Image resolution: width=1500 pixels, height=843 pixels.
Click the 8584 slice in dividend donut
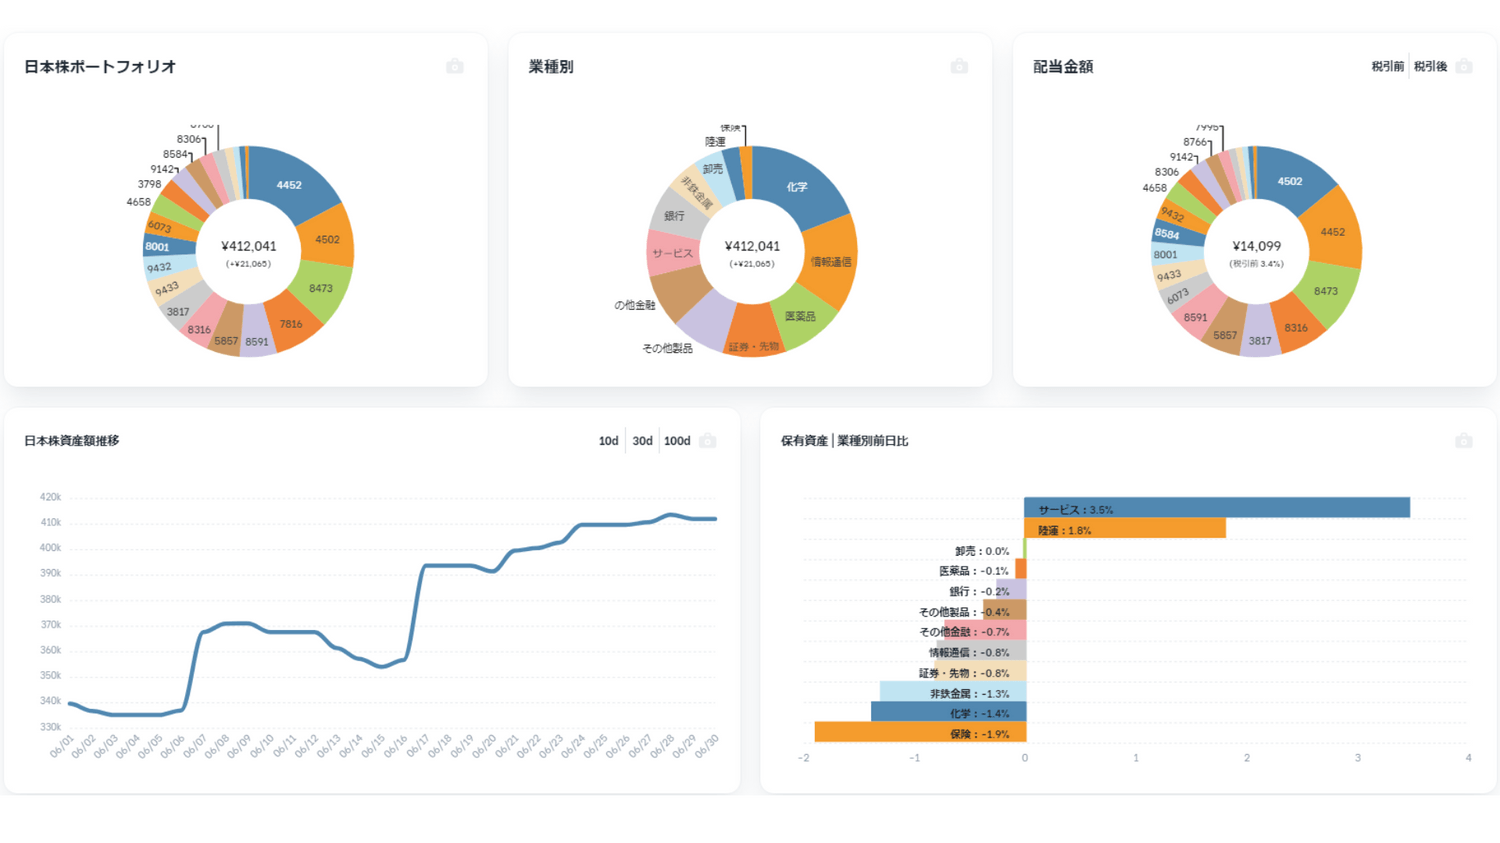[1167, 233]
